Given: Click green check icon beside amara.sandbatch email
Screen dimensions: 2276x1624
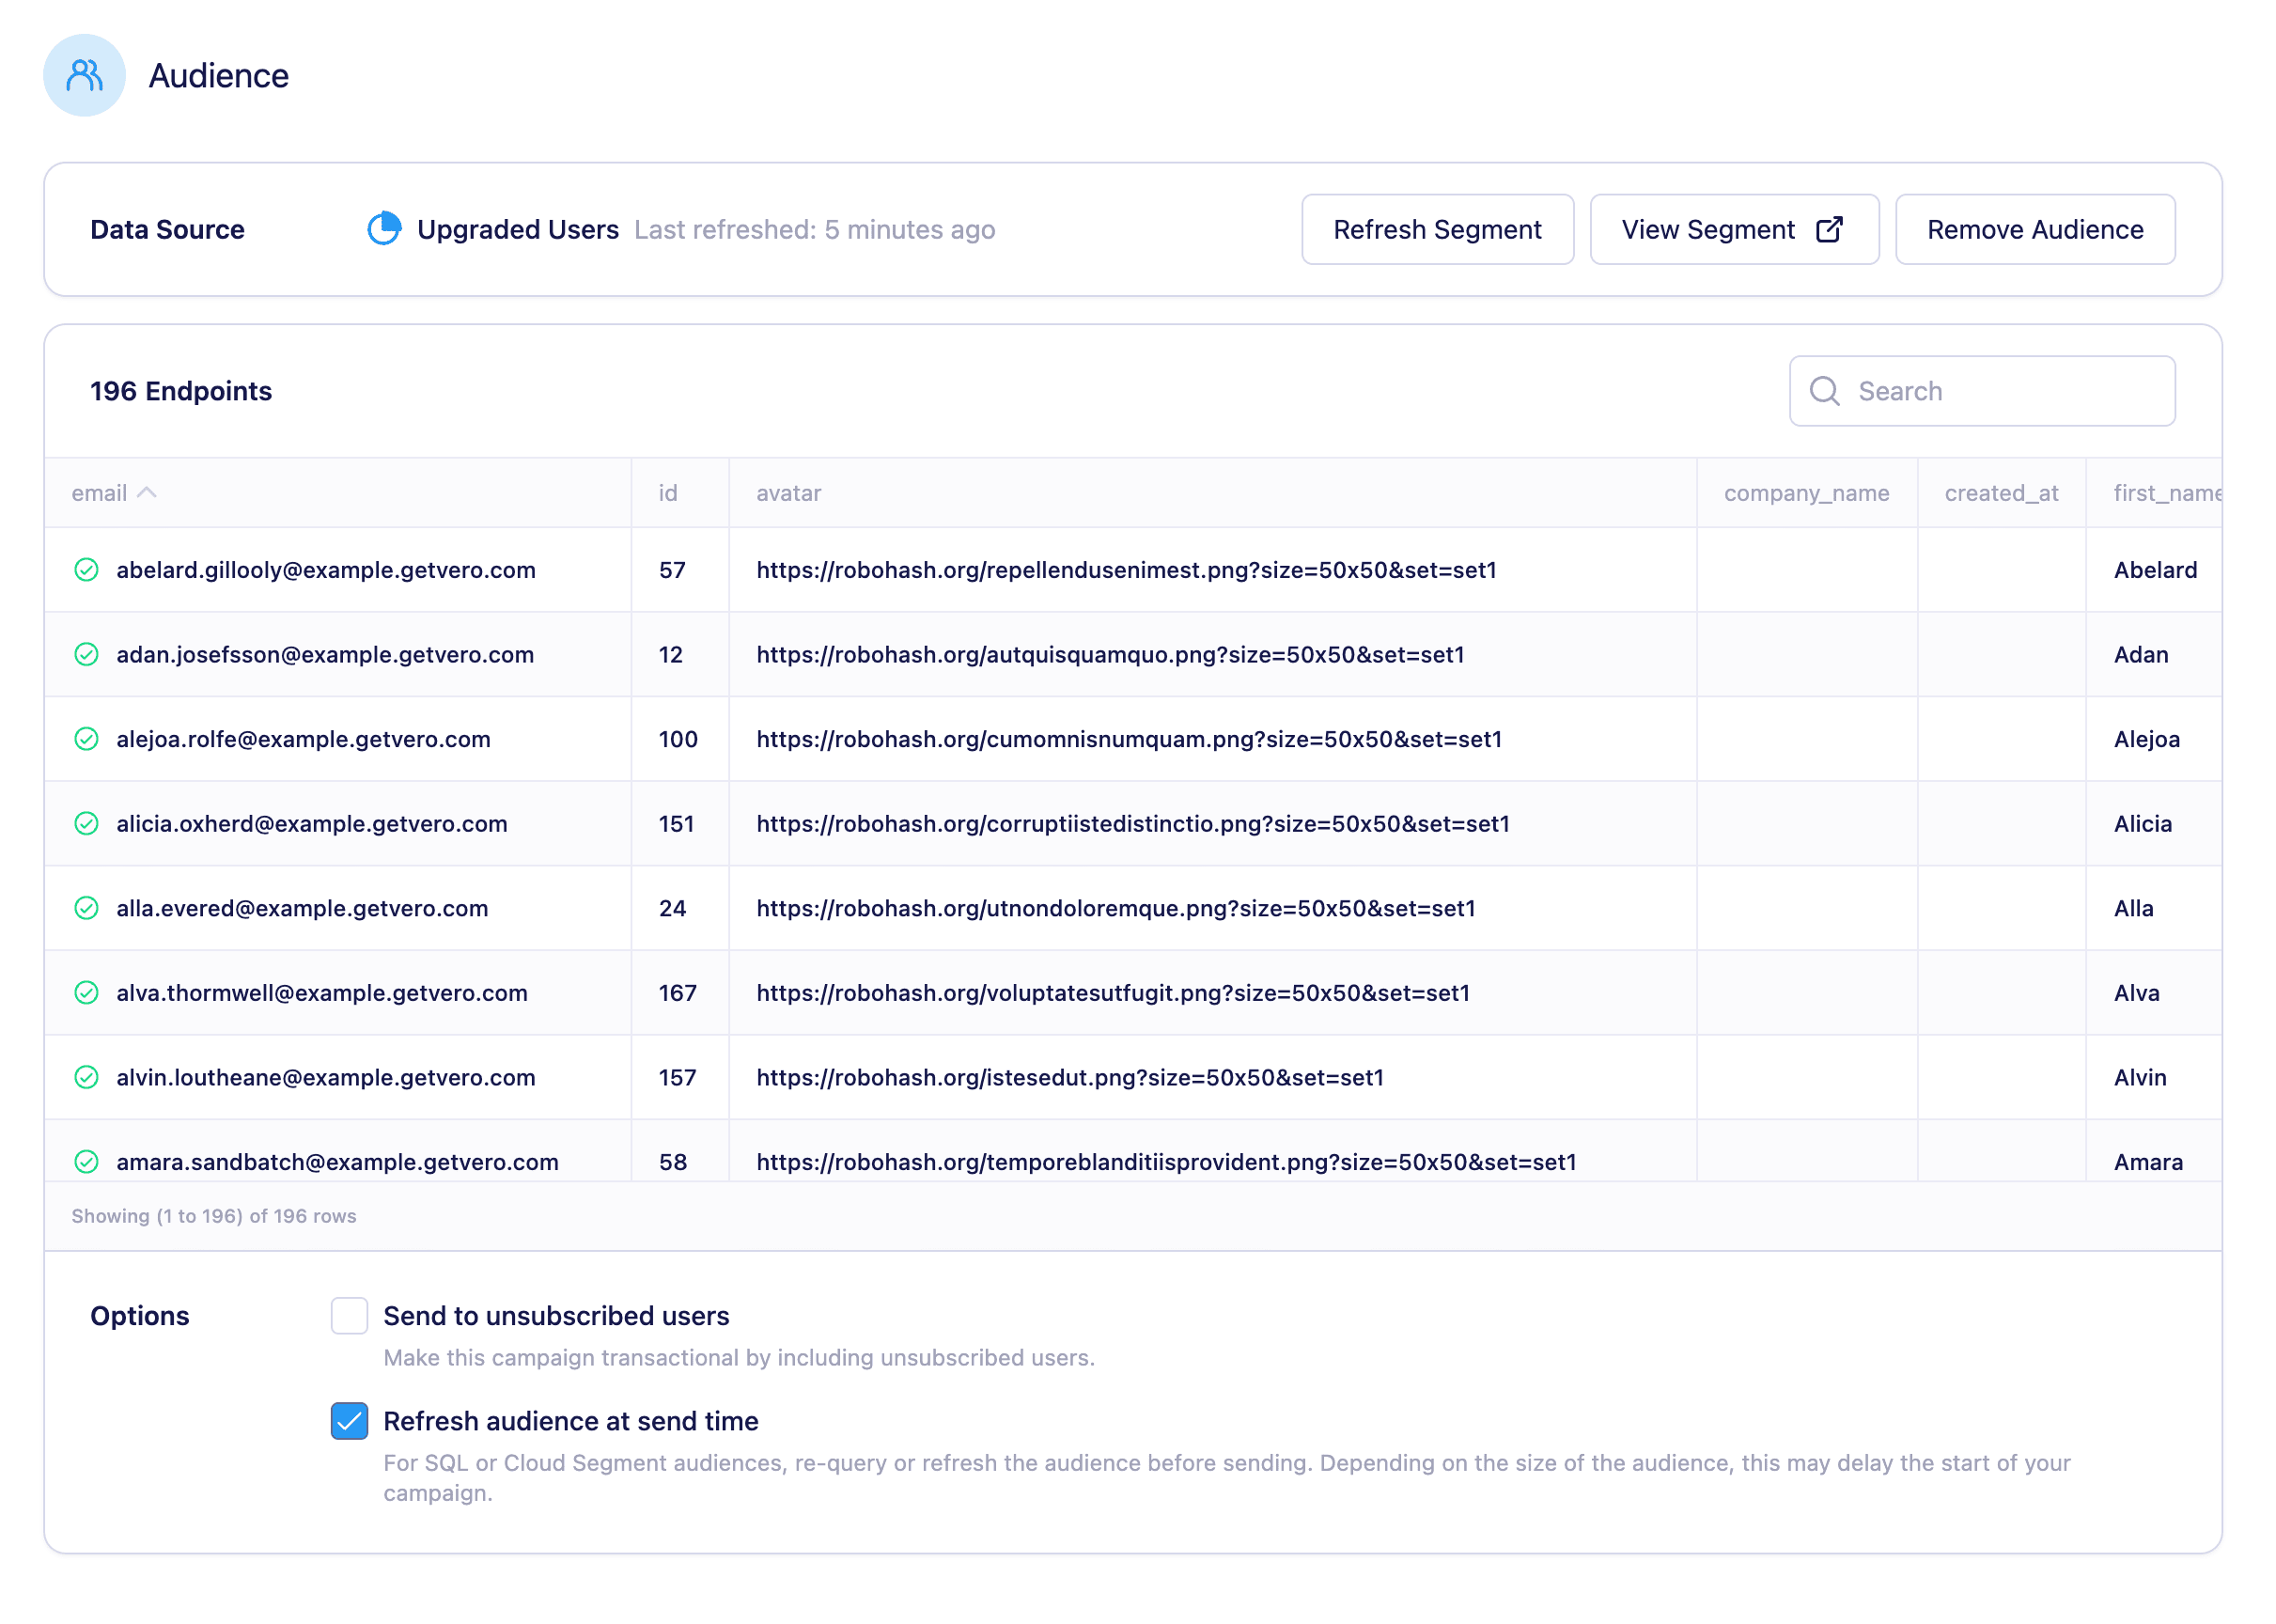Looking at the screenshot, I should click(87, 1161).
